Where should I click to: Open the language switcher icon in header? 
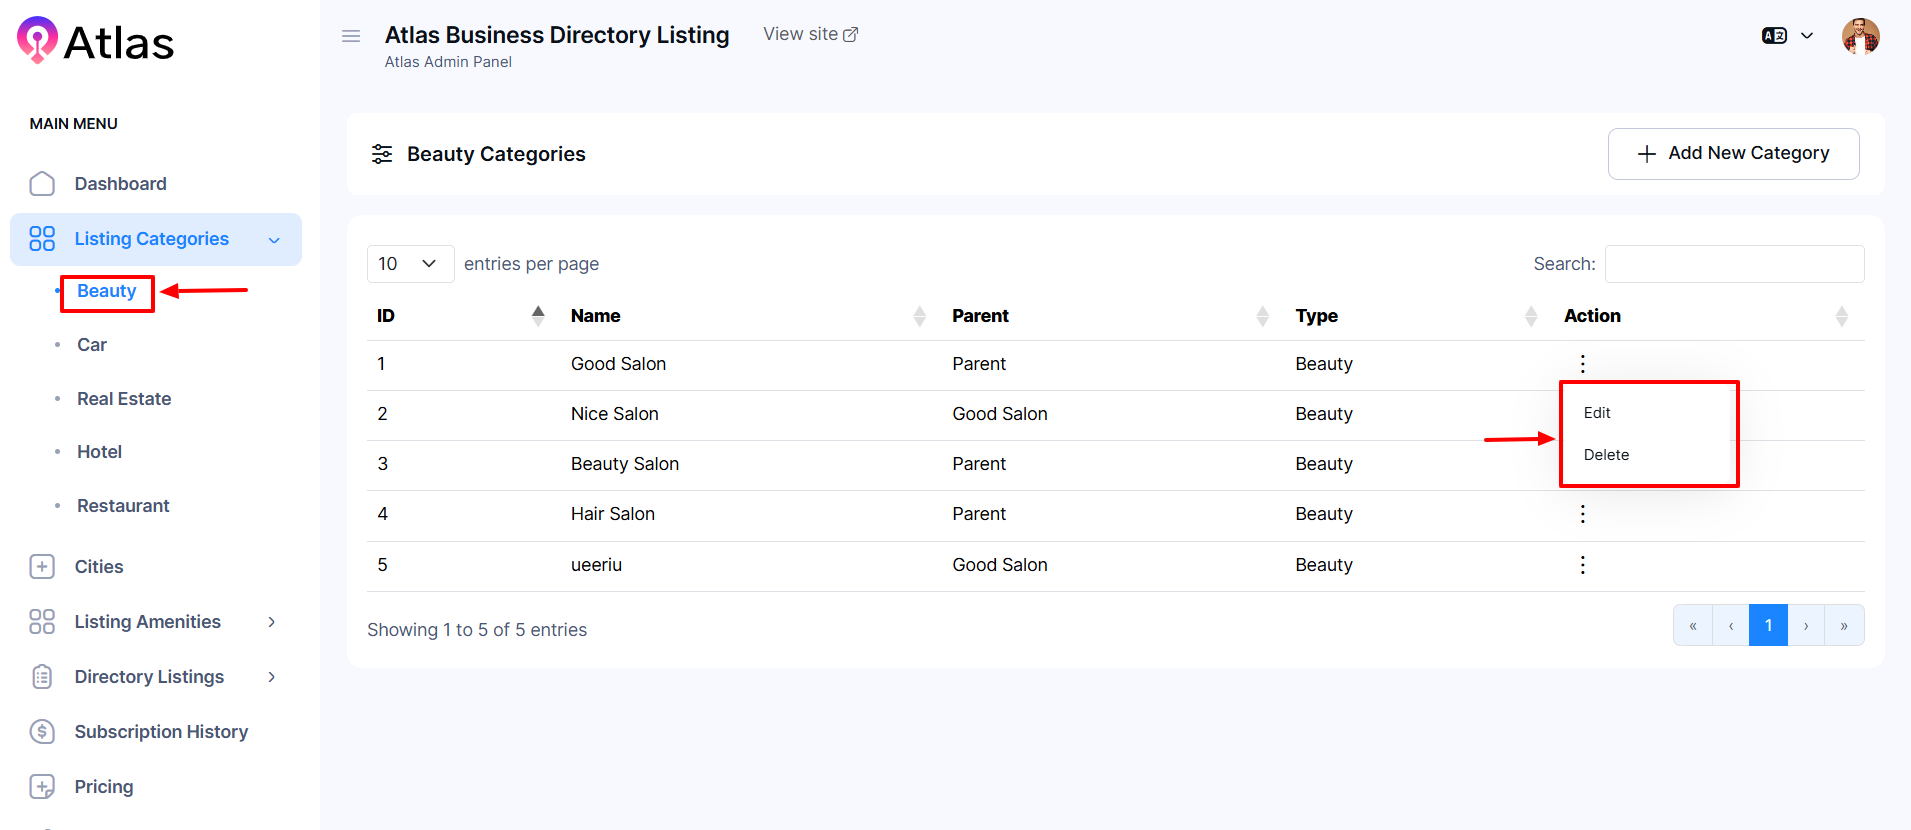coord(1775,36)
